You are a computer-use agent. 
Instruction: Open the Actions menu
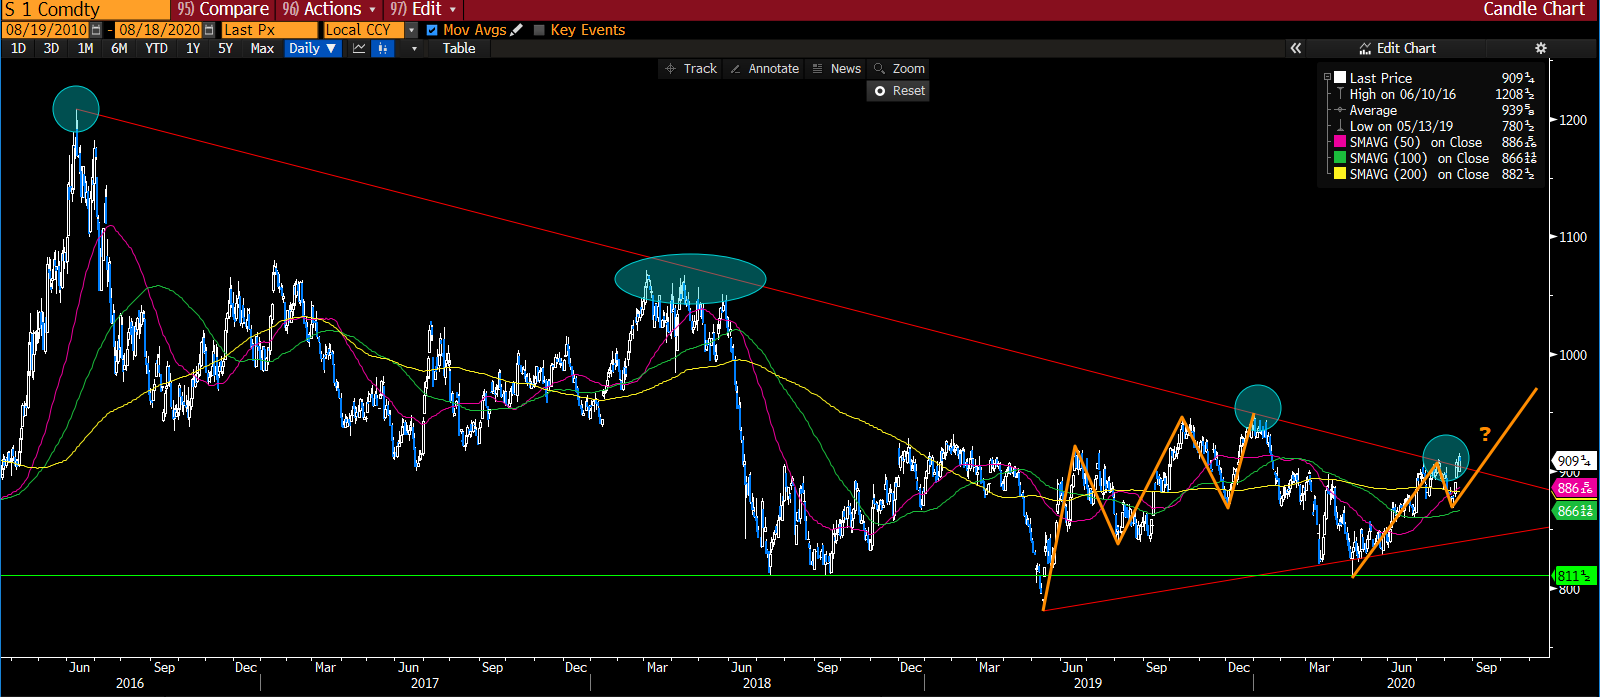pos(330,9)
